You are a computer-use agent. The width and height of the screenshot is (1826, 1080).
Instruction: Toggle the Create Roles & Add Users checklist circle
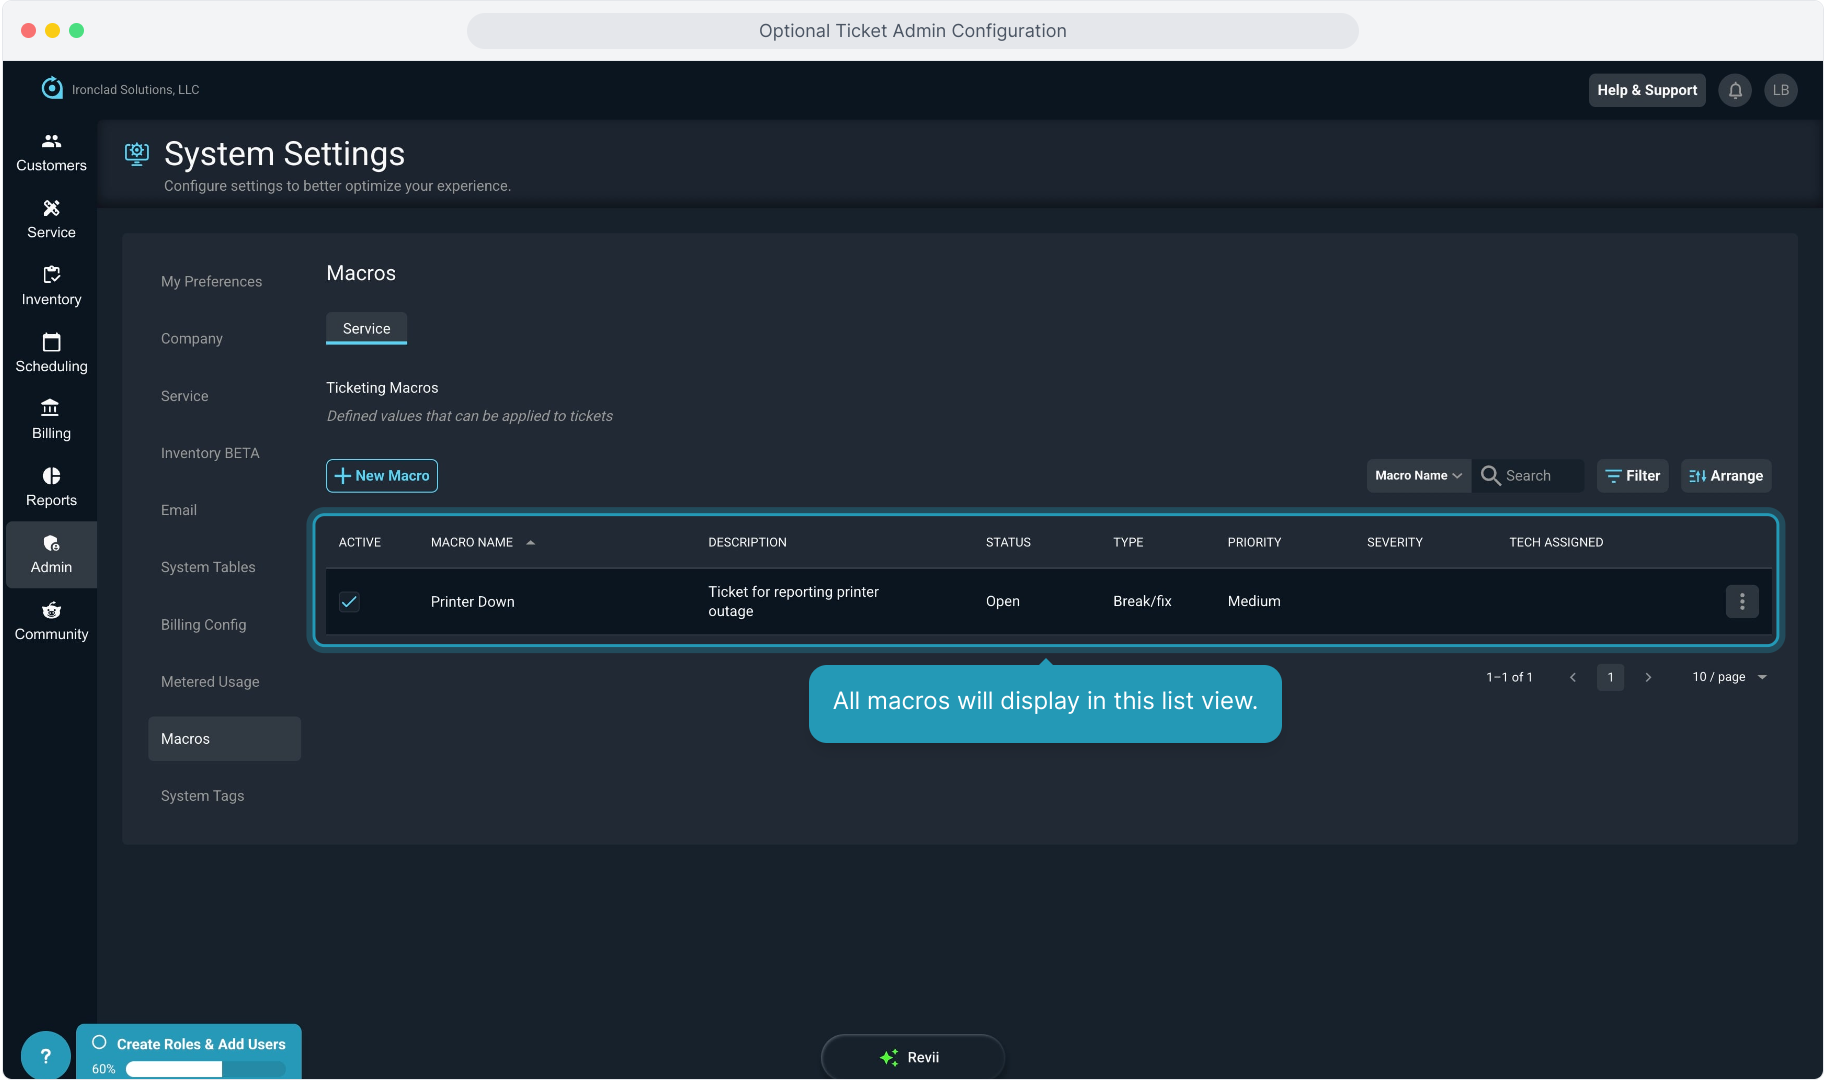tap(99, 1042)
